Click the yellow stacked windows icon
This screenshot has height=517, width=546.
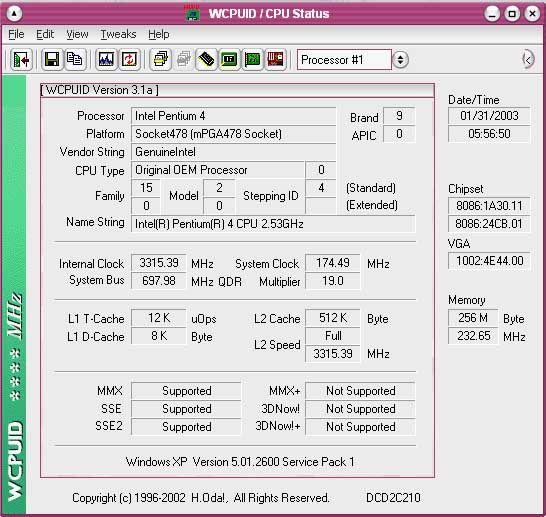(160, 60)
